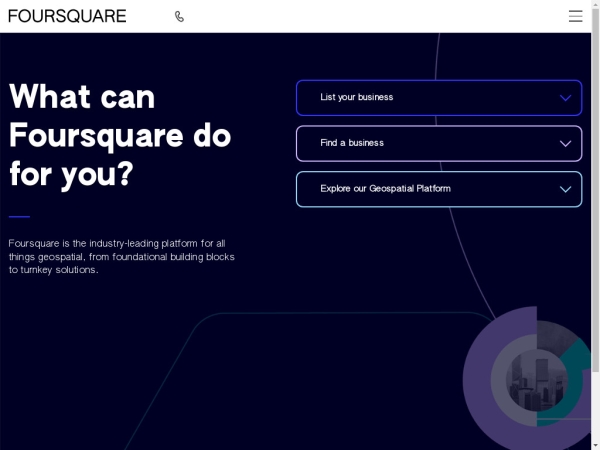
Task: Open the hamburger menu
Action: (575, 16)
